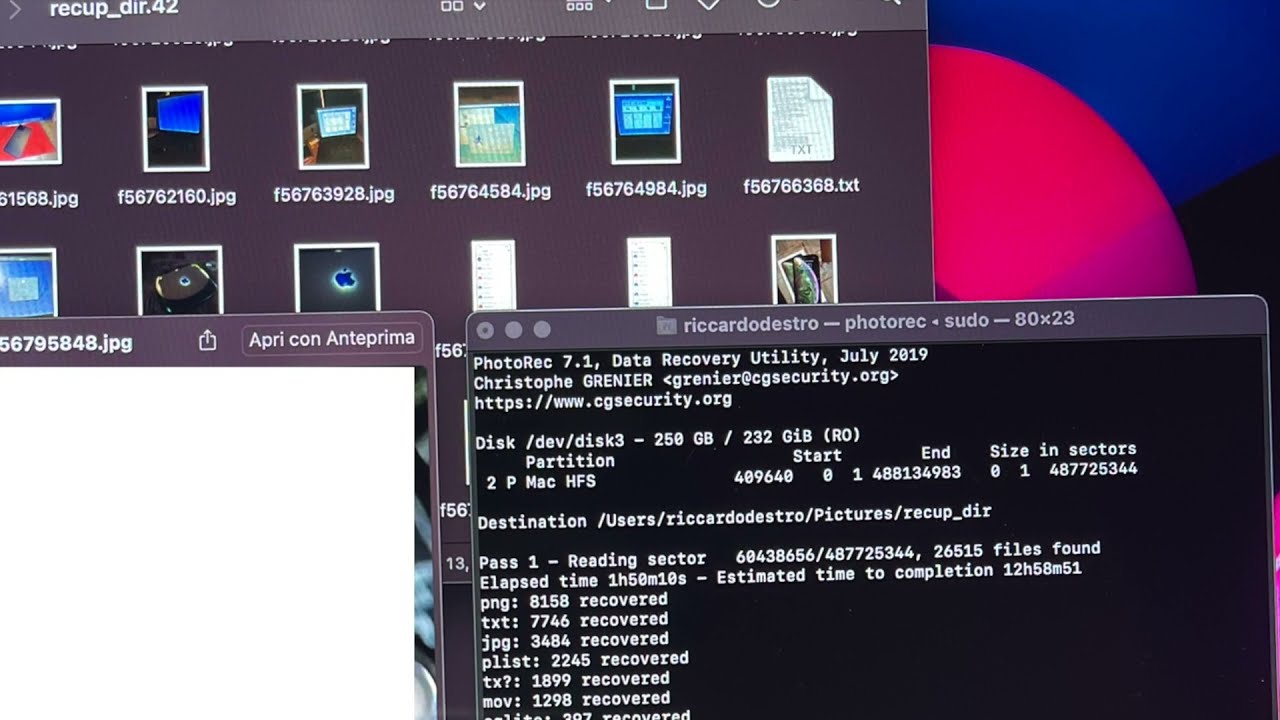Click the folder proxy icon in Terminal title bar

(x=666, y=325)
